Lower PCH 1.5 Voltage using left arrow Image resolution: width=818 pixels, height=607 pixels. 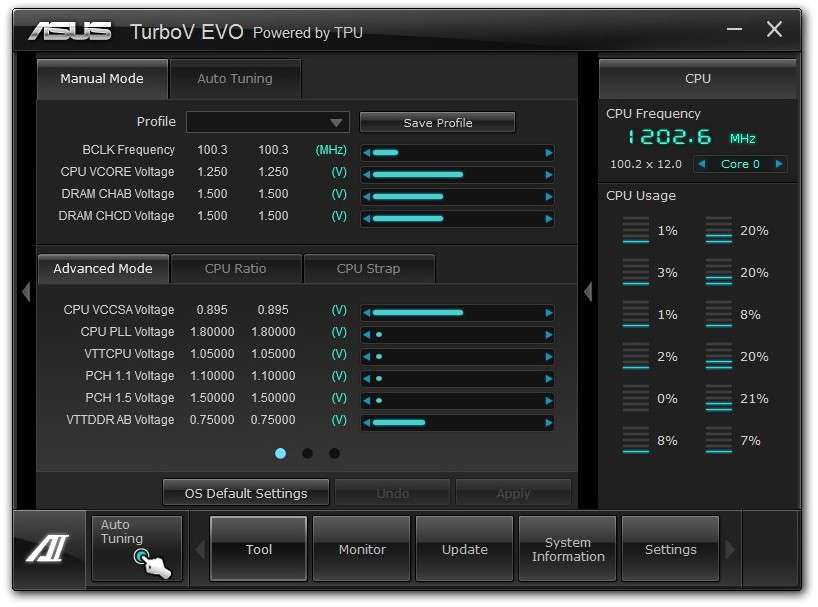click(x=367, y=400)
